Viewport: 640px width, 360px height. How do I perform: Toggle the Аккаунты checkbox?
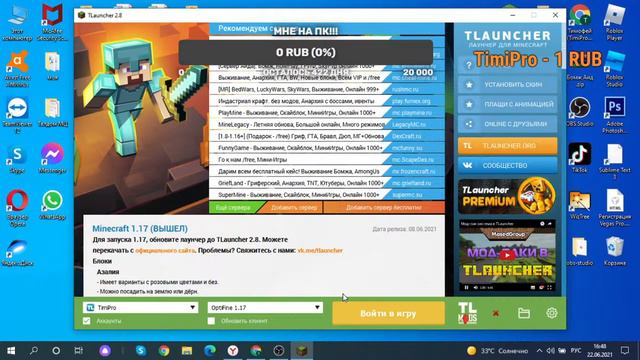87,321
